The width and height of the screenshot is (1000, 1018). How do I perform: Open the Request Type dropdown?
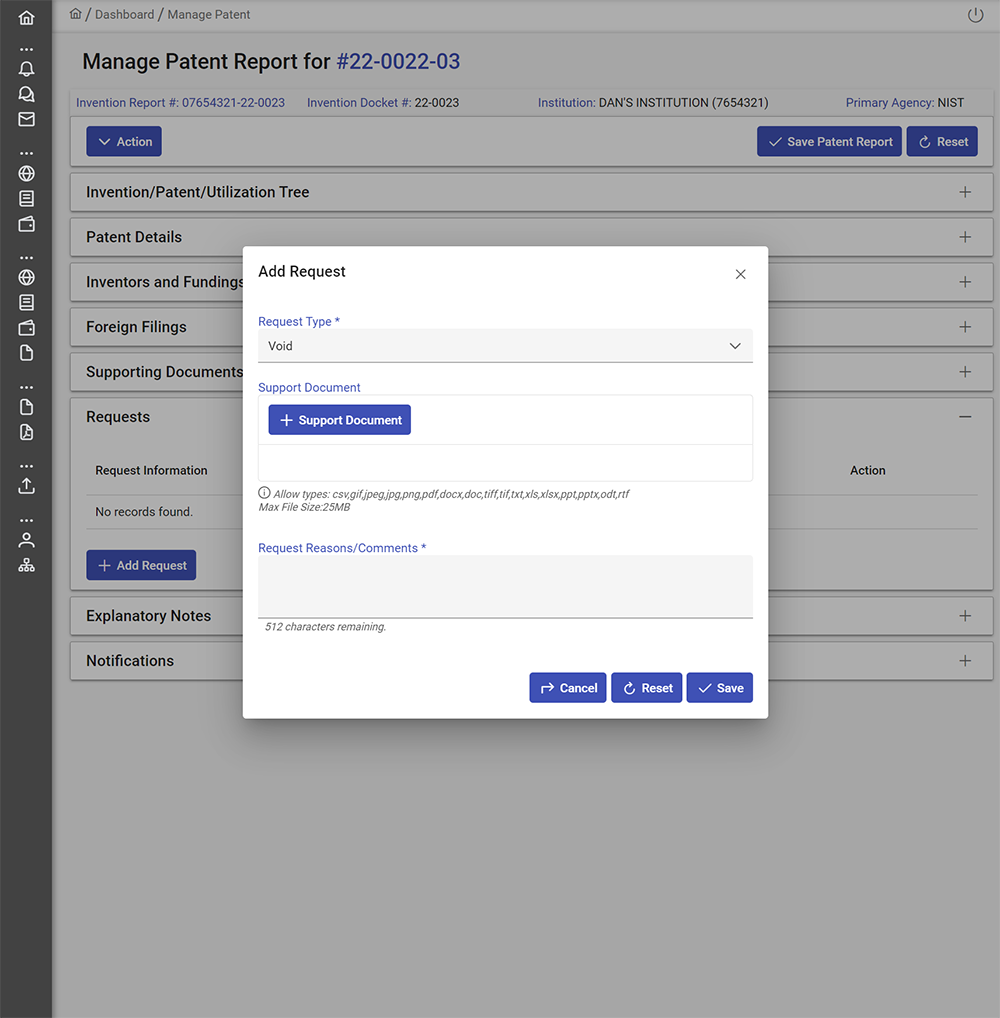(x=505, y=346)
